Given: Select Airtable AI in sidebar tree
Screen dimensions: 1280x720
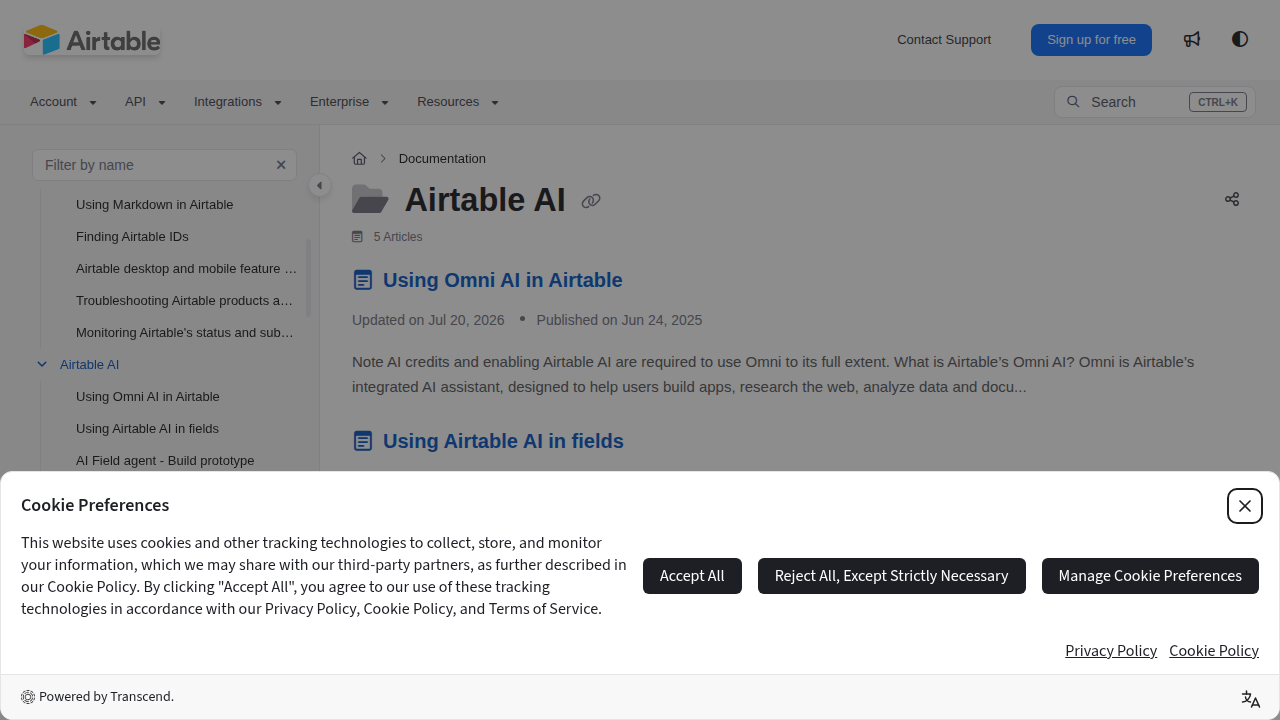Looking at the screenshot, I should point(89,364).
